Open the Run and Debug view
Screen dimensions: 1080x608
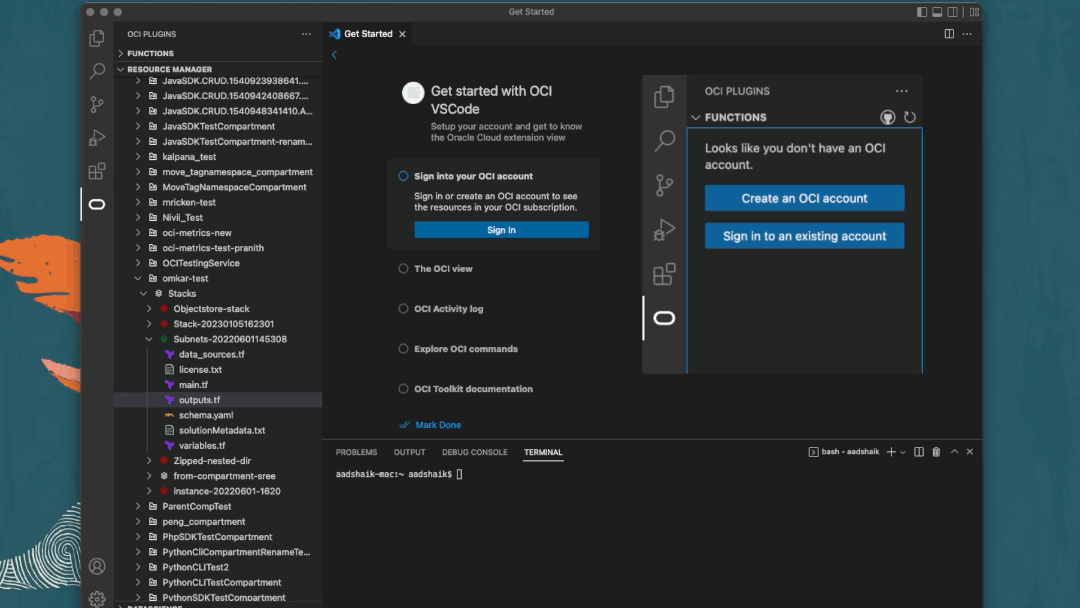(x=96, y=138)
